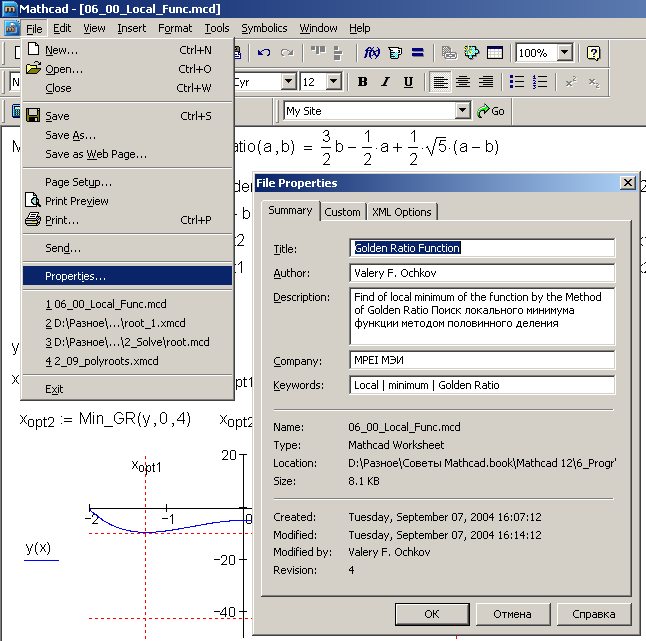Open the 100% zoom dropdown
Screen dimensions: 646x641
click(x=565, y=52)
